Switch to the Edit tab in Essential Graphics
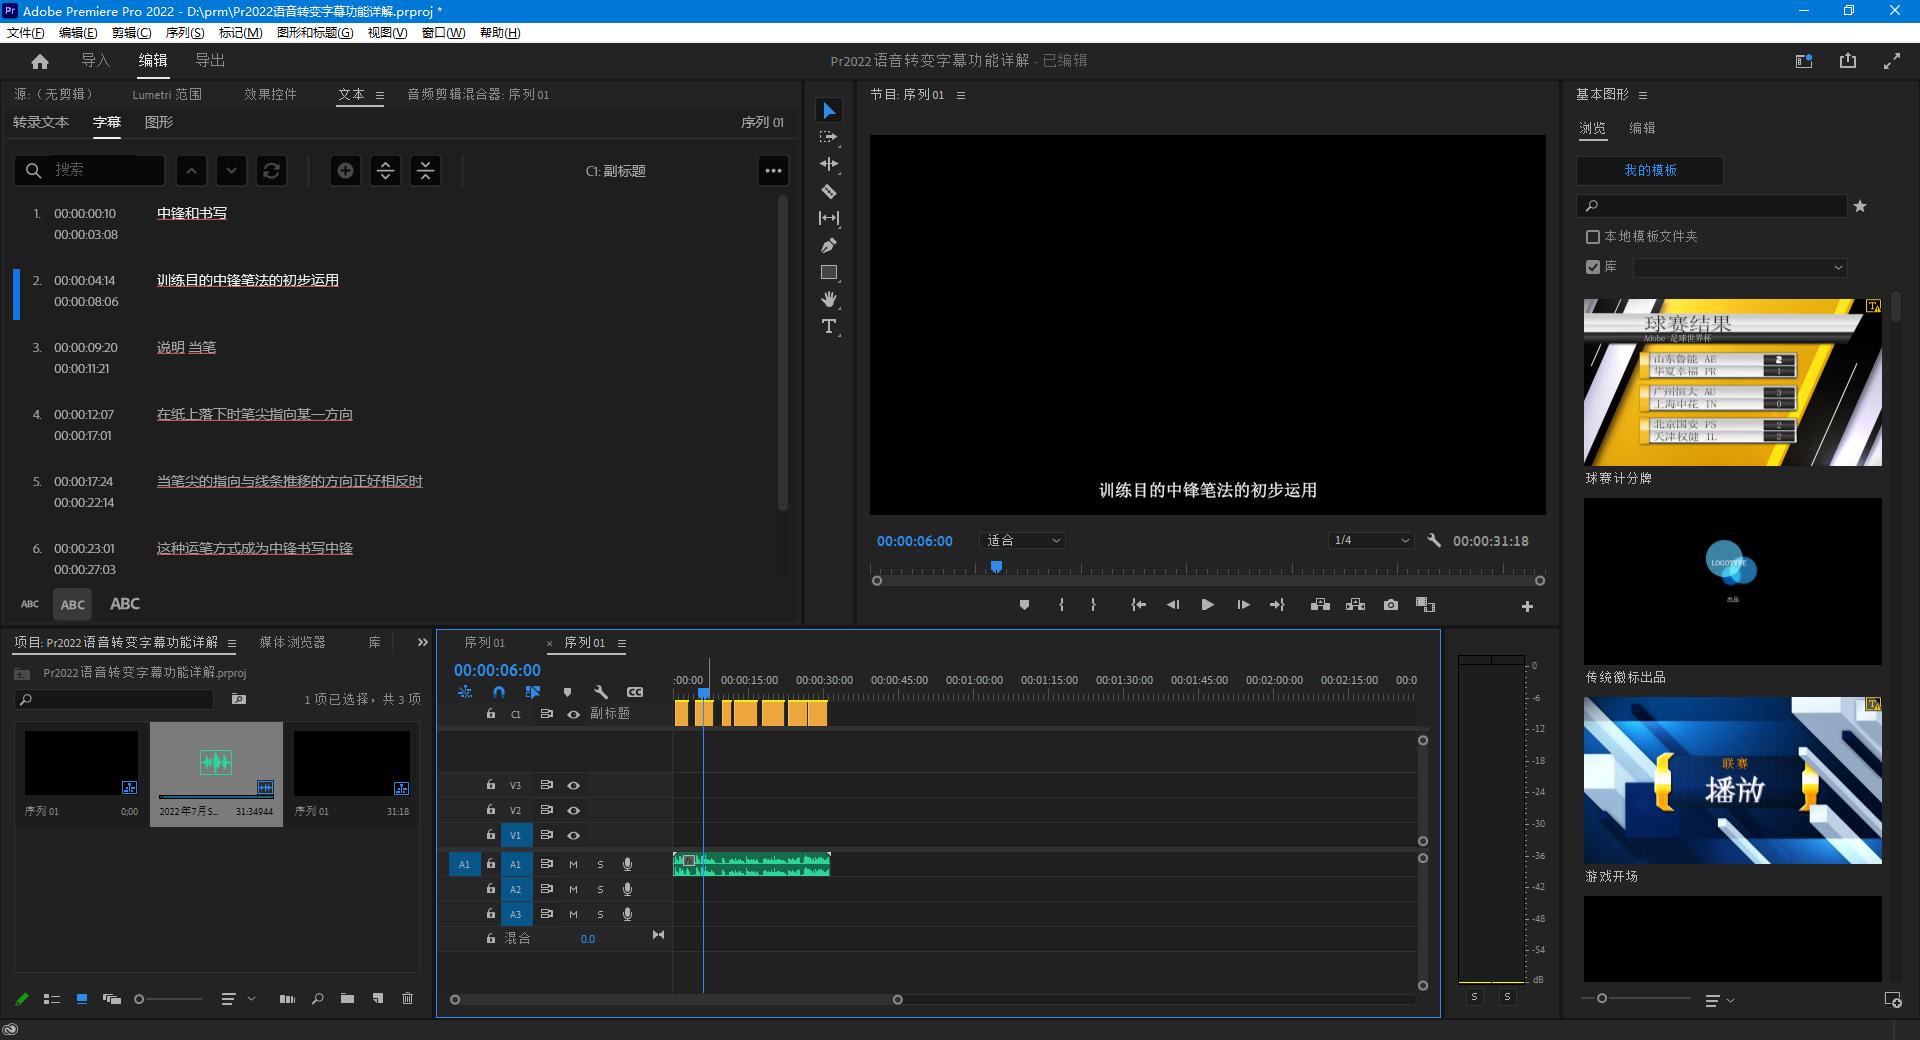Image resolution: width=1920 pixels, height=1040 pixels. click(1642, 128)
